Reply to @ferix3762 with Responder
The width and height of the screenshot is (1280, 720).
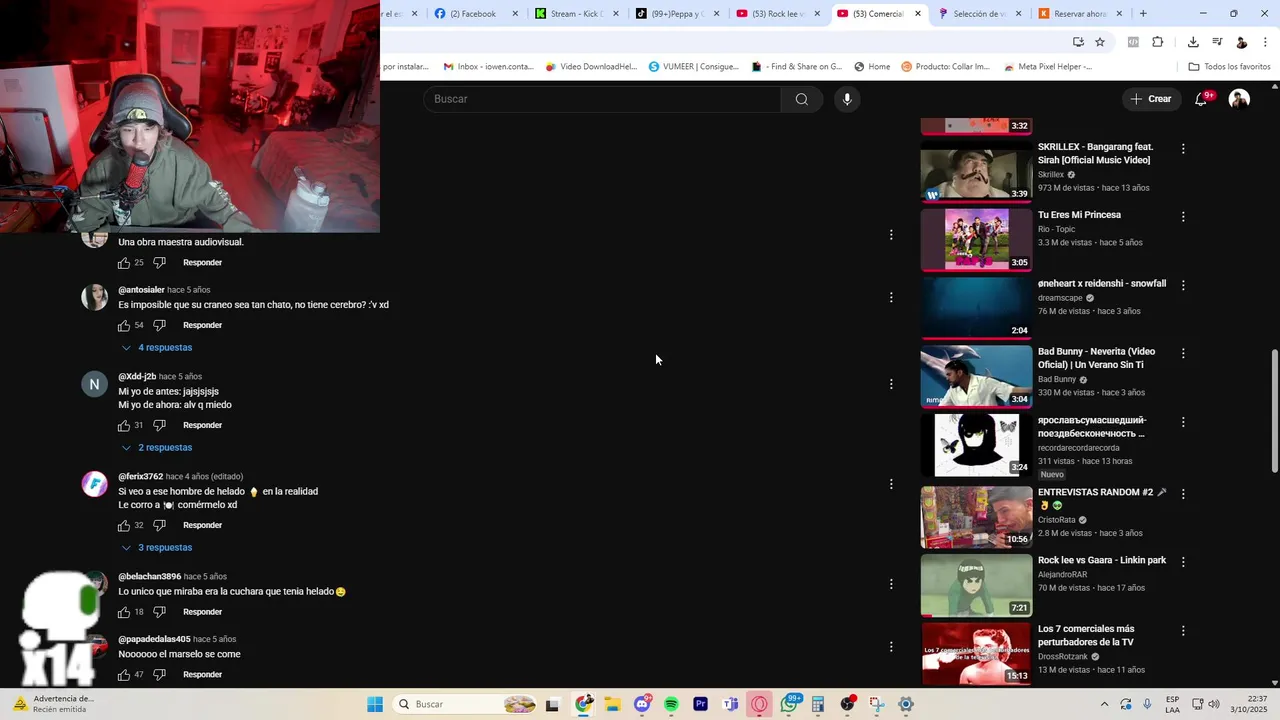[x=202, y=525]
